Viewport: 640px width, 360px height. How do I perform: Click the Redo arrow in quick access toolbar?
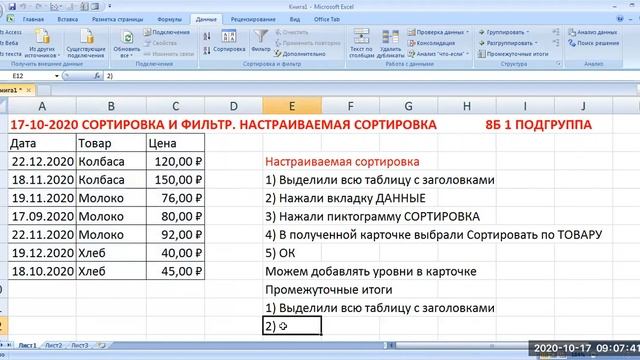point(38,7)
